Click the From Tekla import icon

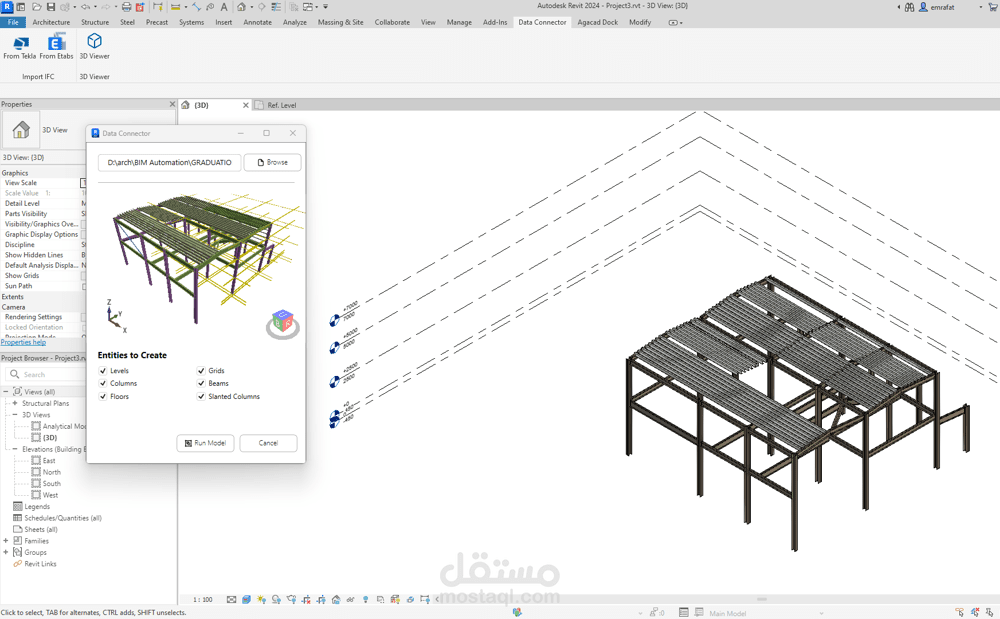[x=20, y=43]
